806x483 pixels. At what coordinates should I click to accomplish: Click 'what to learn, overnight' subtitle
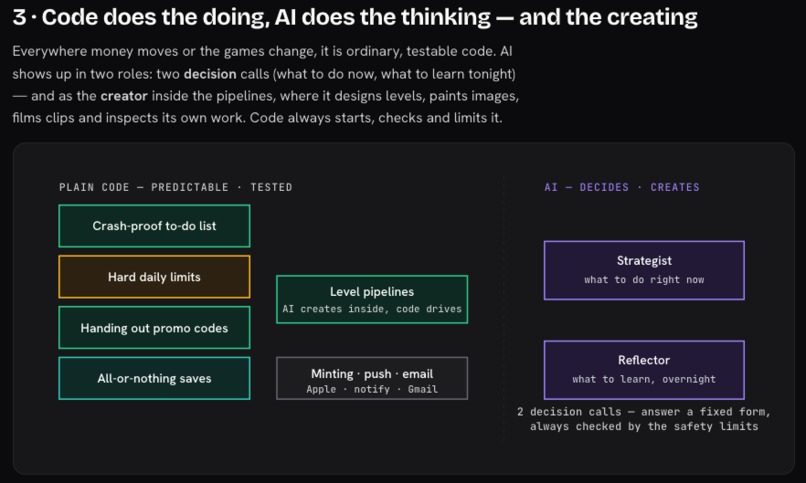click(644, 379)
